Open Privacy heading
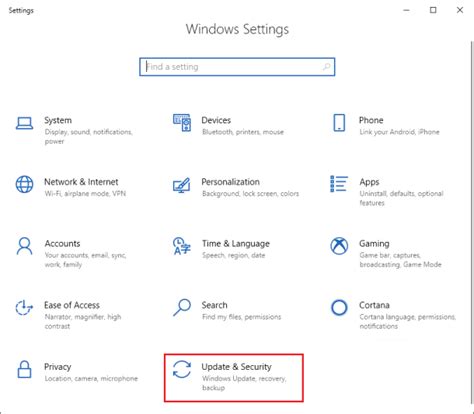The width and height of the screenshot is (474, 414). click(x=58, y=367)
